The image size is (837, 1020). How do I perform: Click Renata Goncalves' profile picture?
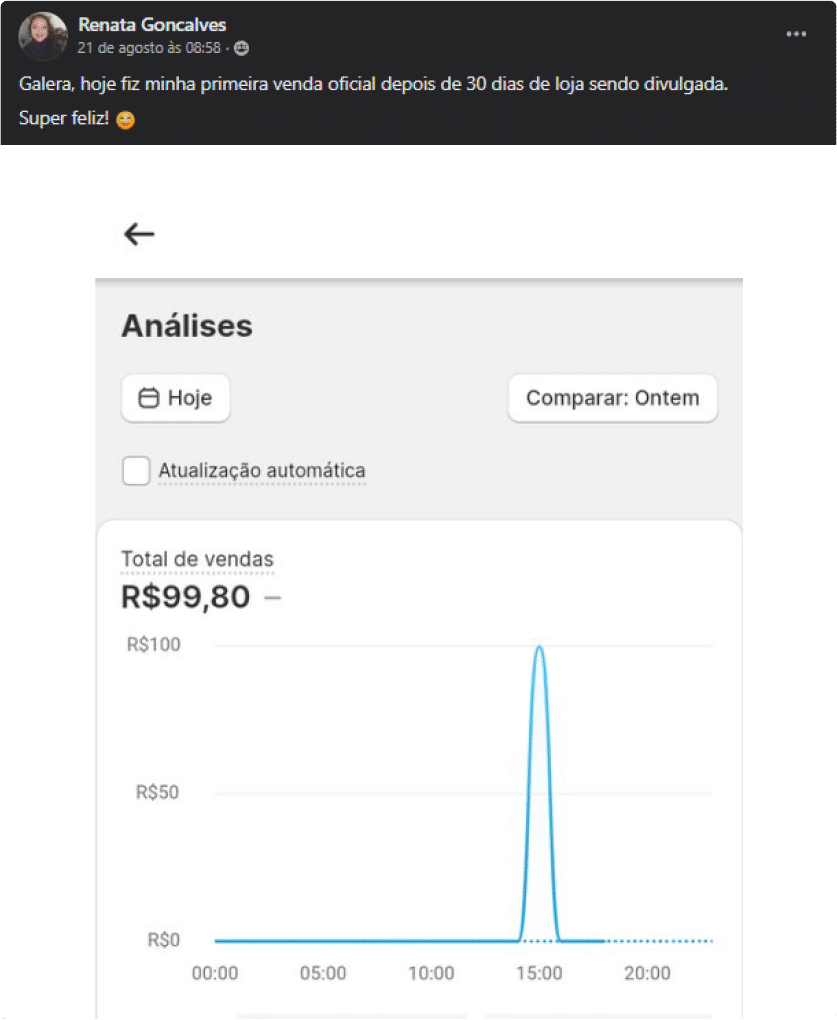coord(43,36)
